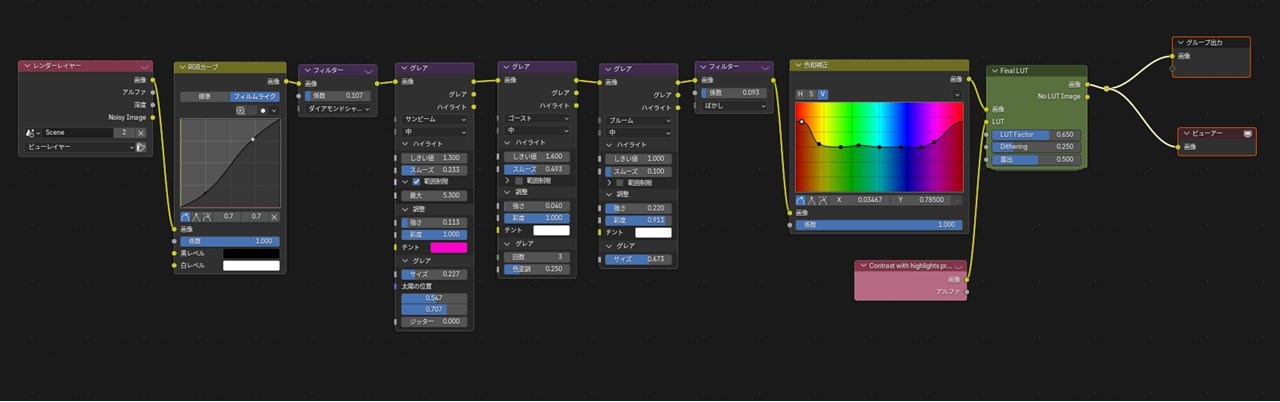1280x402 pixels.
Task: Select the vector handle icon in the hue correct node
Action: click(812, 199)
